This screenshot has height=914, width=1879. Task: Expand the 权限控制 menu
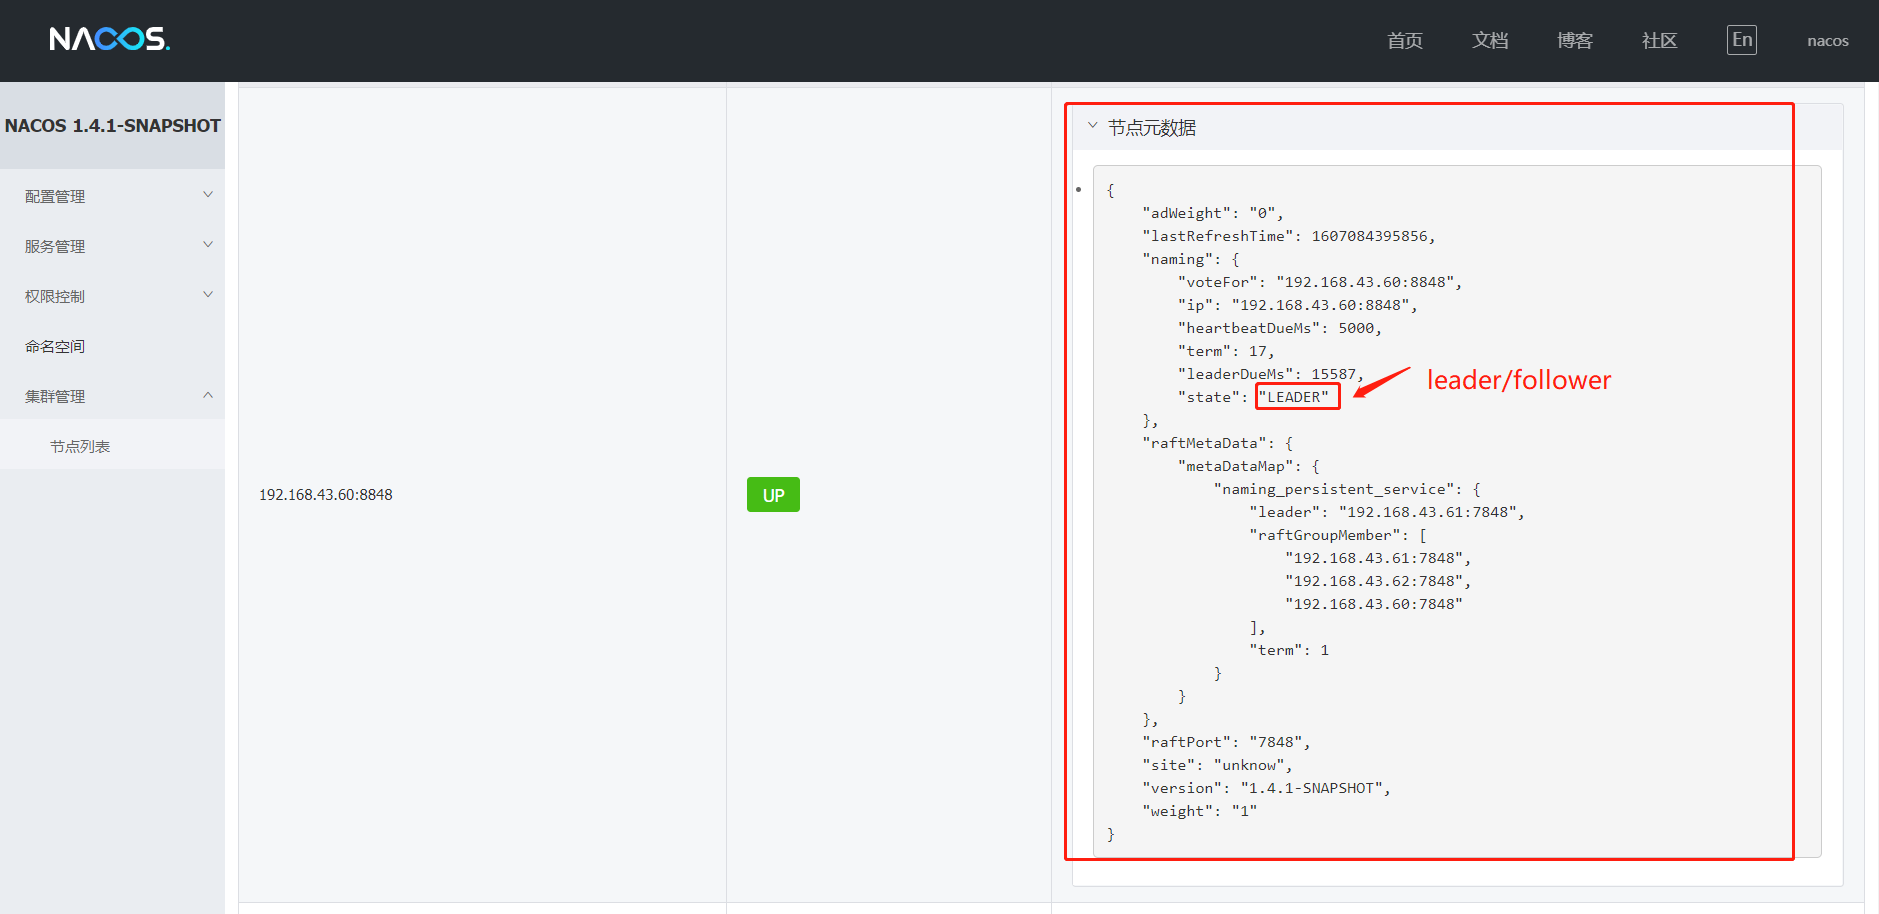tap(112, 296)
